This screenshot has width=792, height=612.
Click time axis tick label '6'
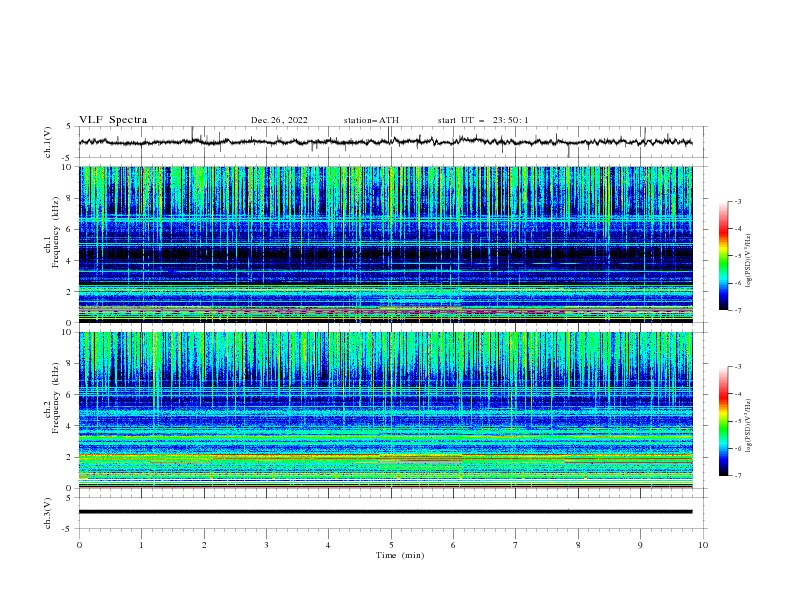click(453, 545)
